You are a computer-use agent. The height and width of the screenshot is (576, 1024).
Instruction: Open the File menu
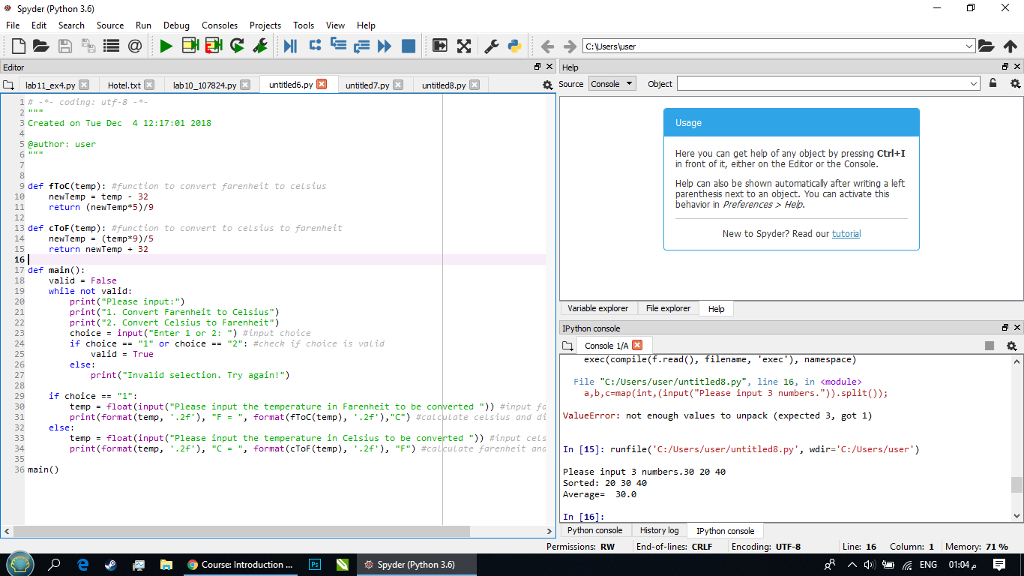13,25
